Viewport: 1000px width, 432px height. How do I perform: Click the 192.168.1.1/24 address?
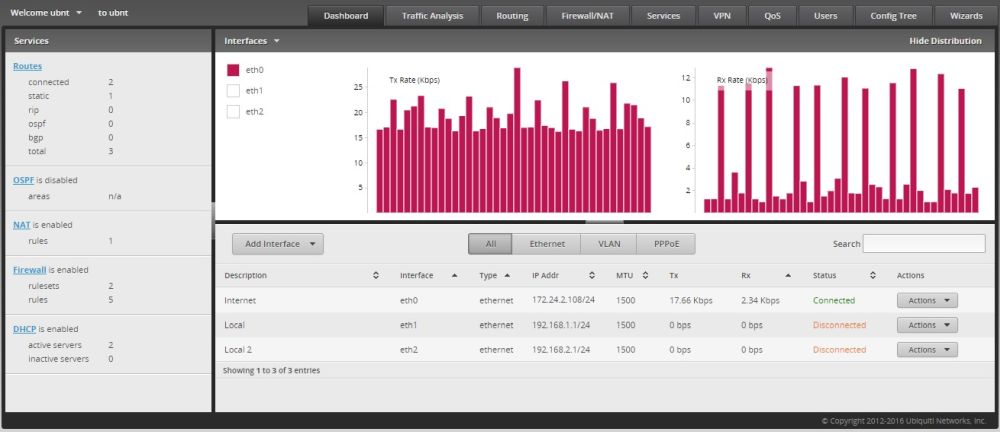561,325
